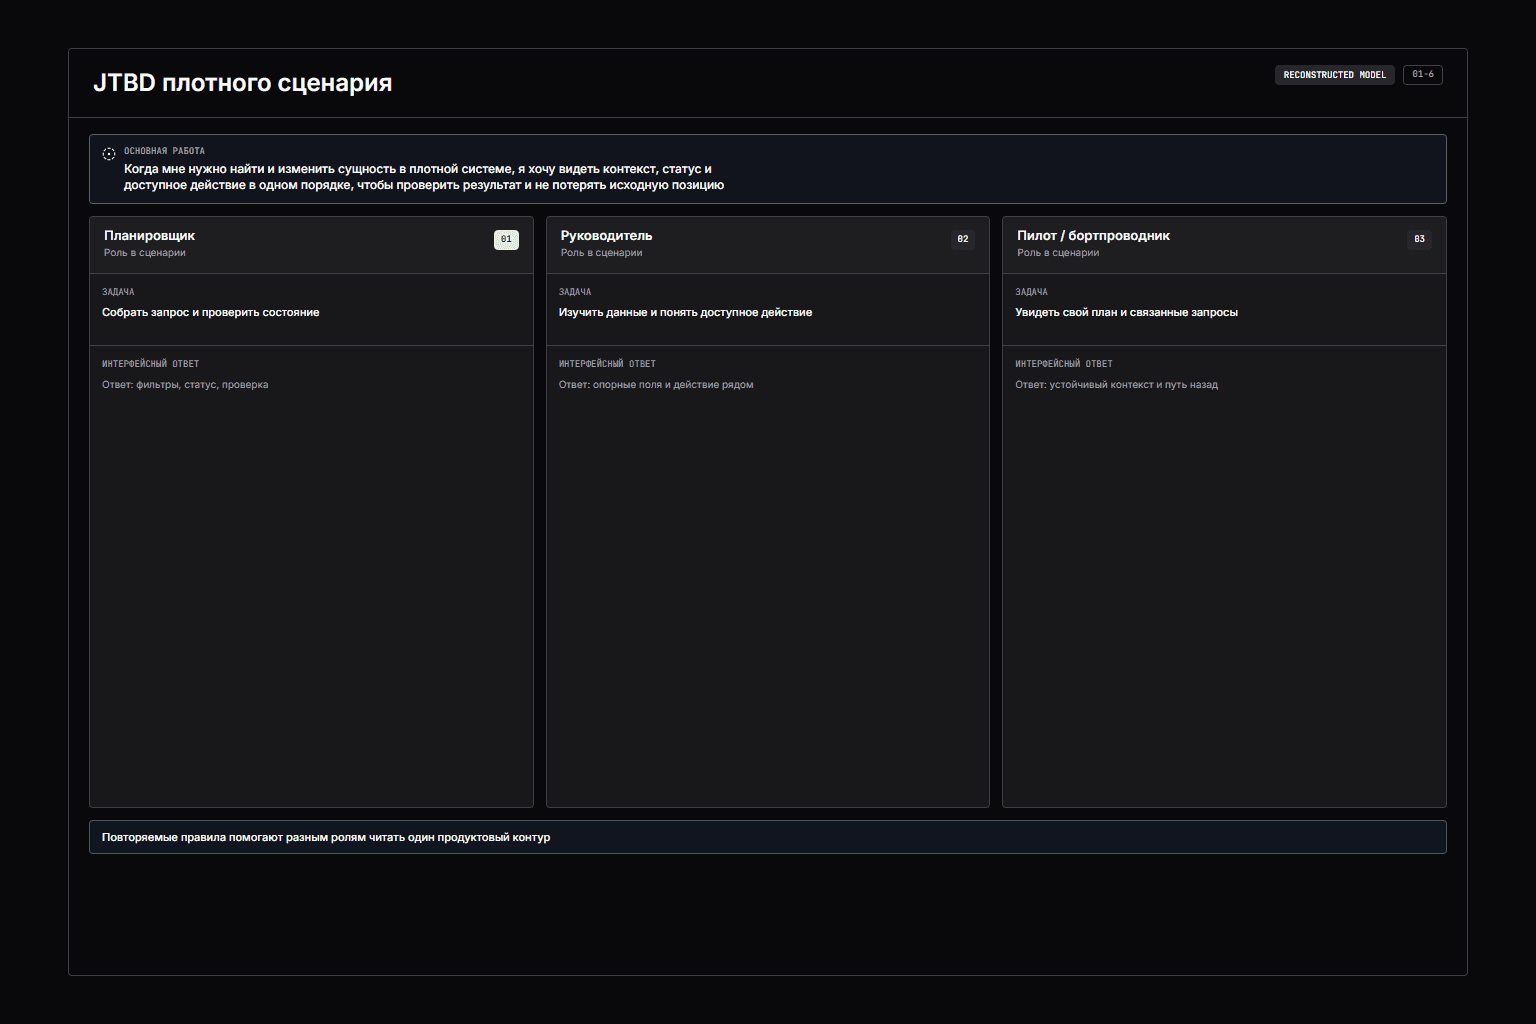Select the 01 badge on Планировщик card

point(506,240)
